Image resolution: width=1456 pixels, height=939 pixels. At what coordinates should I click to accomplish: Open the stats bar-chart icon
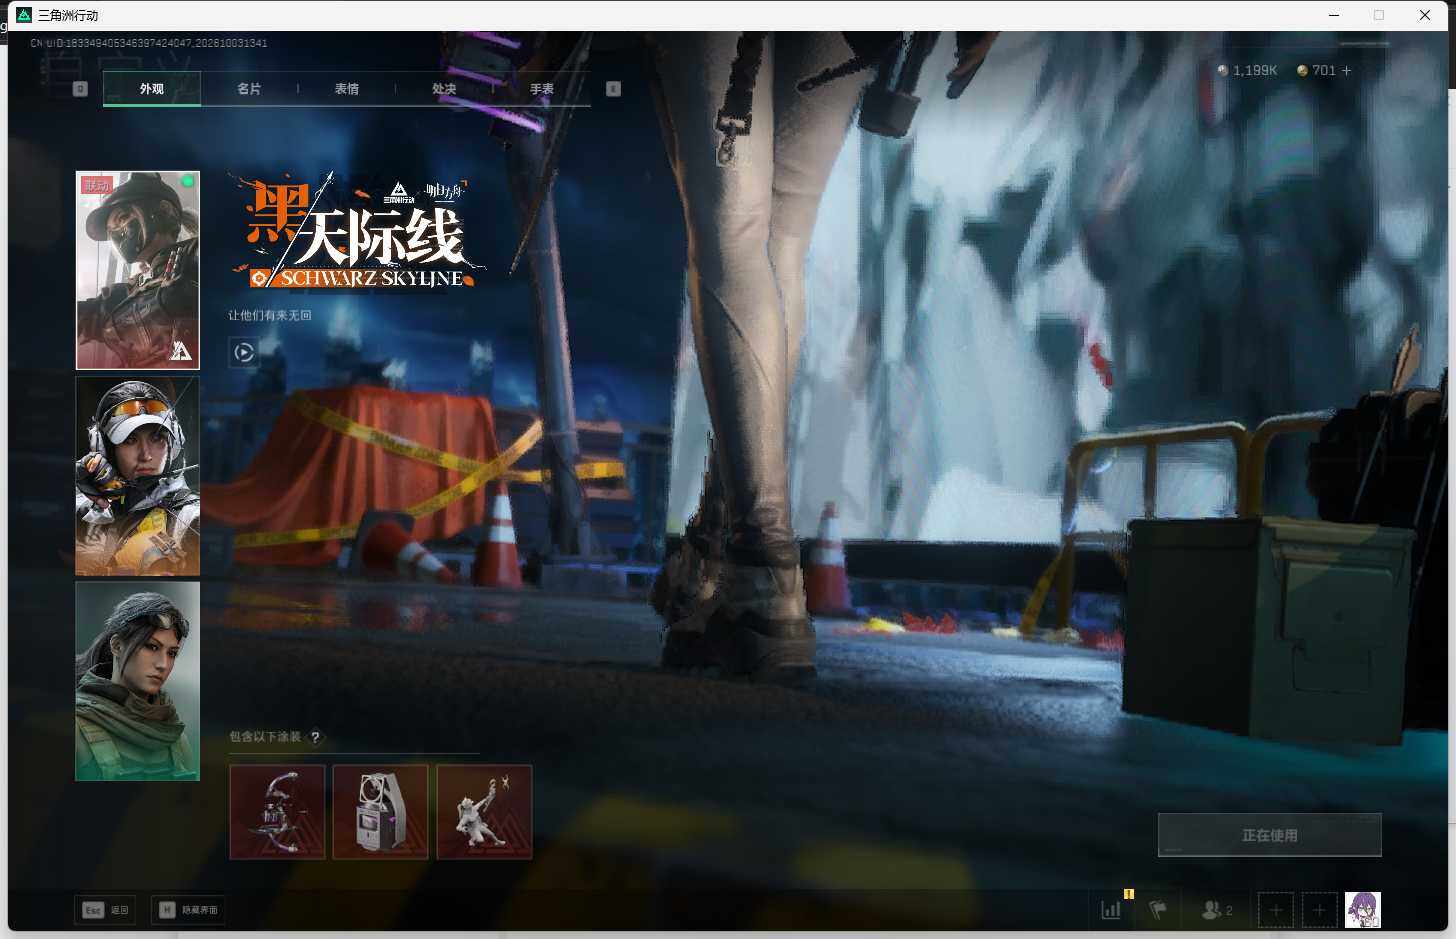pos(1111,909)
